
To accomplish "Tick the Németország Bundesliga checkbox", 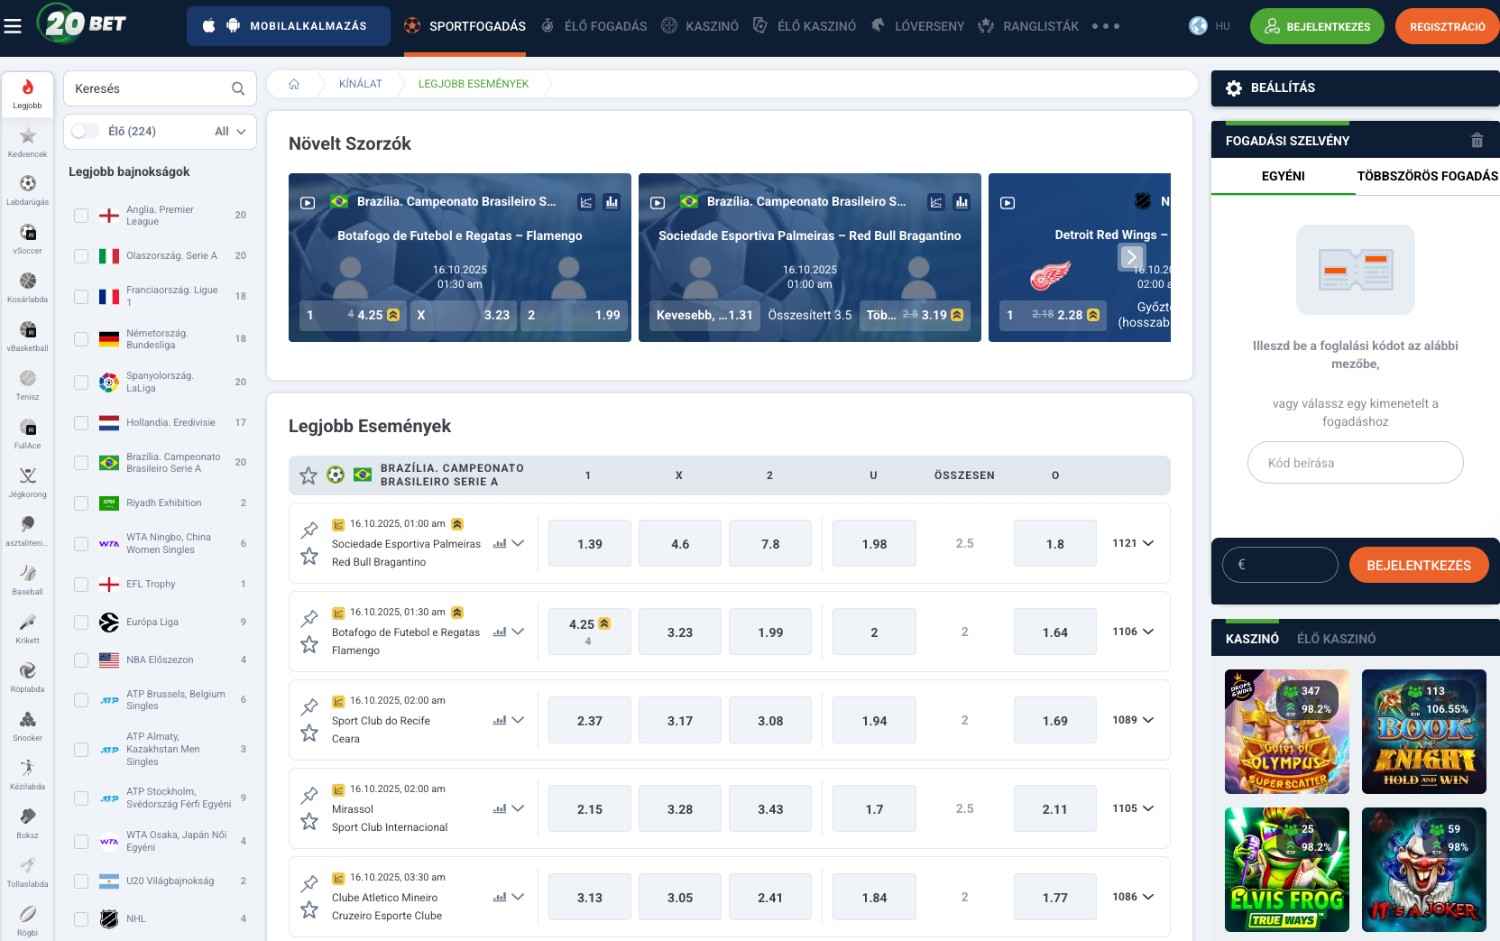I will coord(81,339).
